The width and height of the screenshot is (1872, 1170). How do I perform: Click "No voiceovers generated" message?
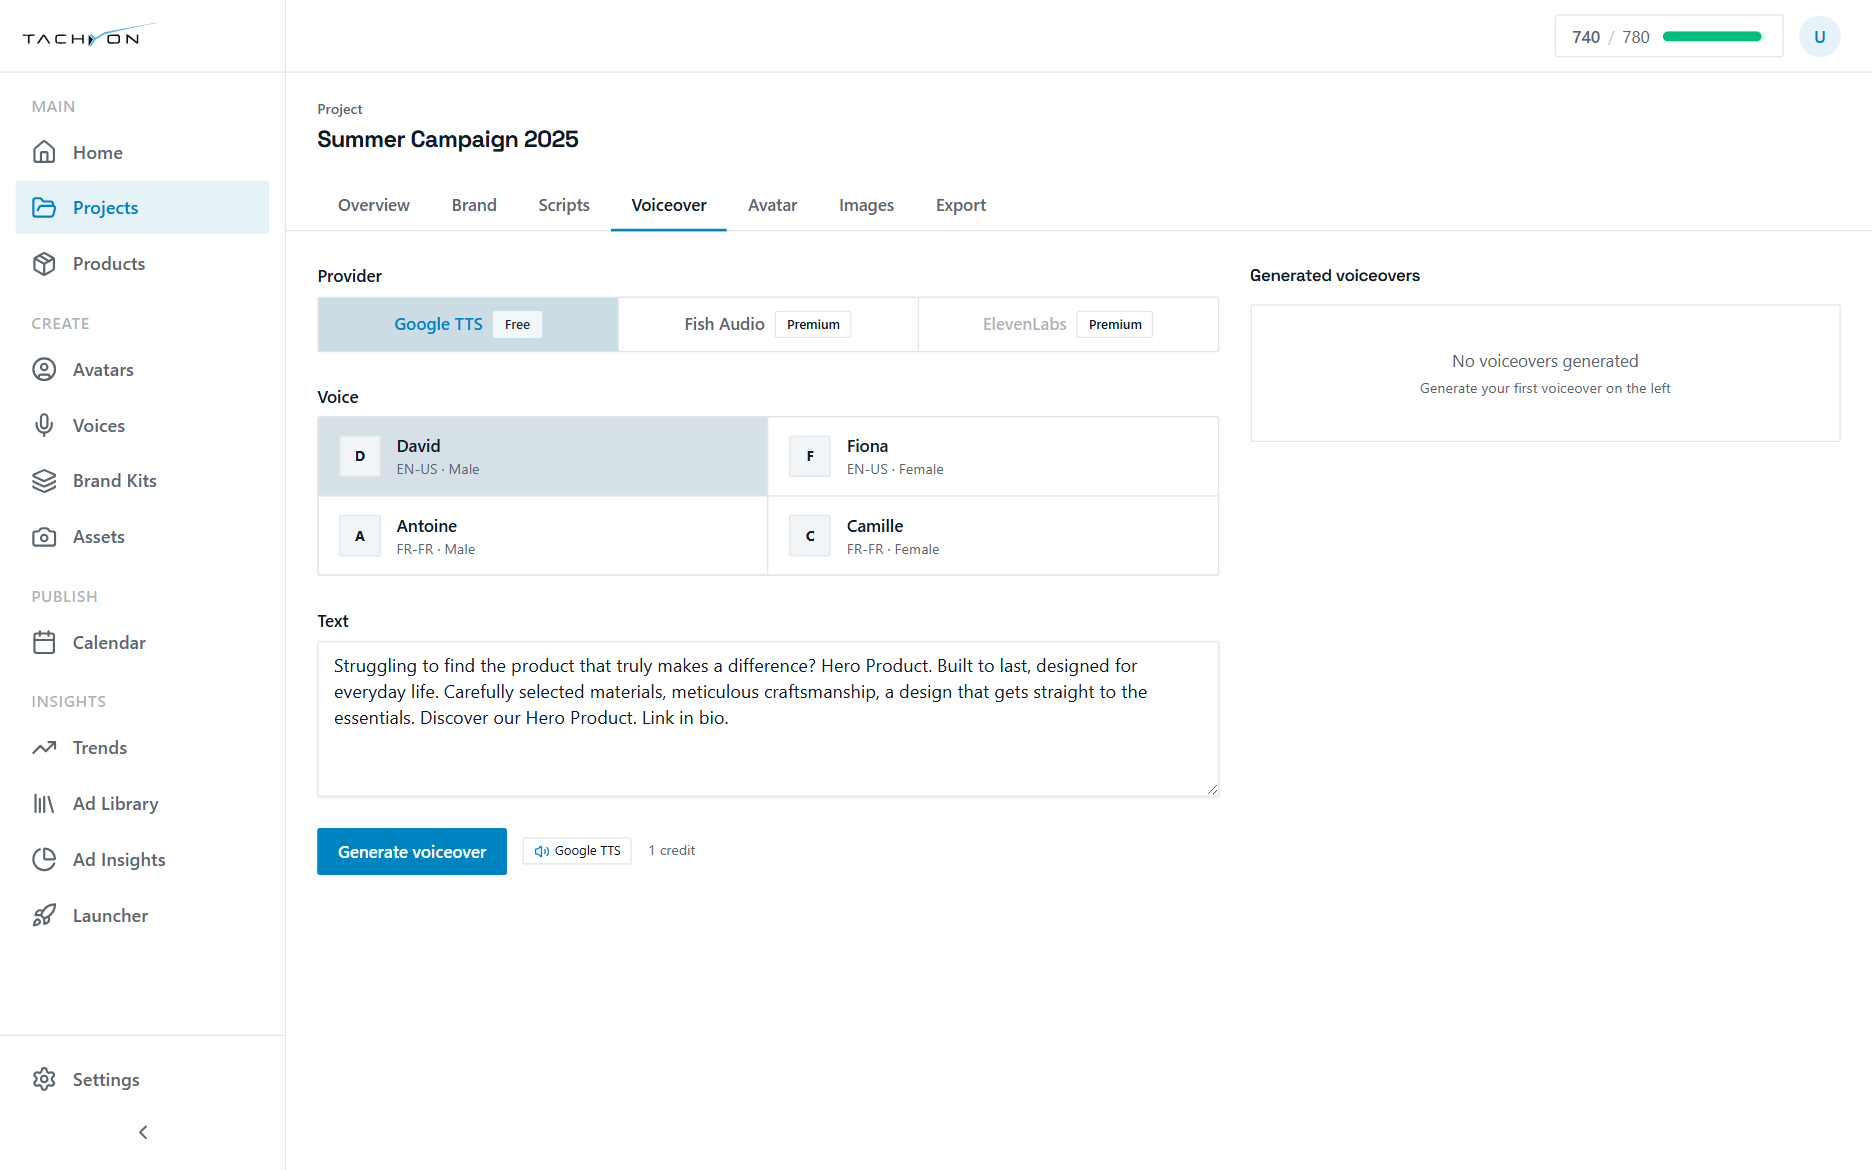pyautogui.click(x=1545, y=361)
